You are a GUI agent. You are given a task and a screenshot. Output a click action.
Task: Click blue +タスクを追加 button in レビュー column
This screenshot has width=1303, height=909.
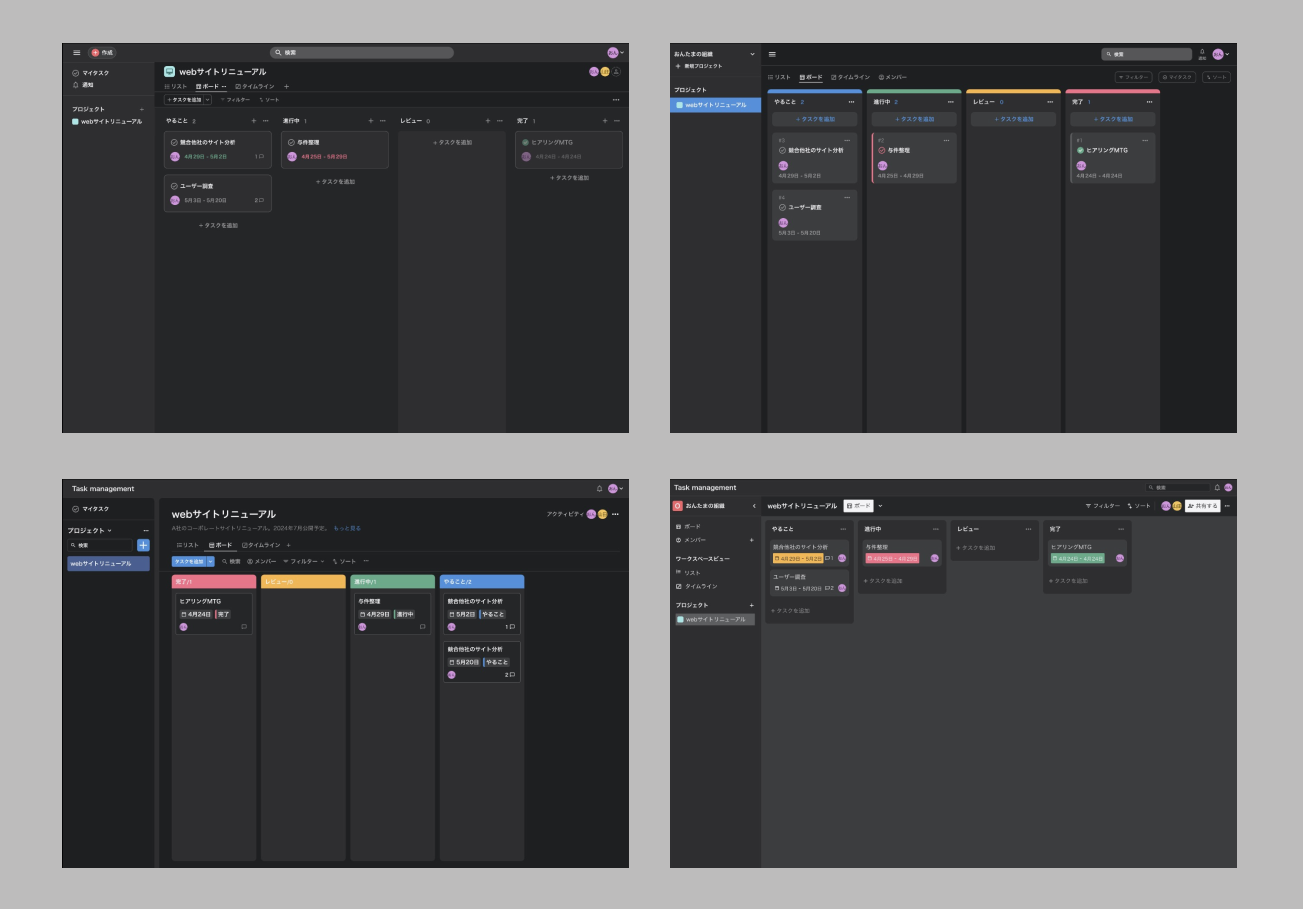pyautogui.click(x=1013, y=119)
